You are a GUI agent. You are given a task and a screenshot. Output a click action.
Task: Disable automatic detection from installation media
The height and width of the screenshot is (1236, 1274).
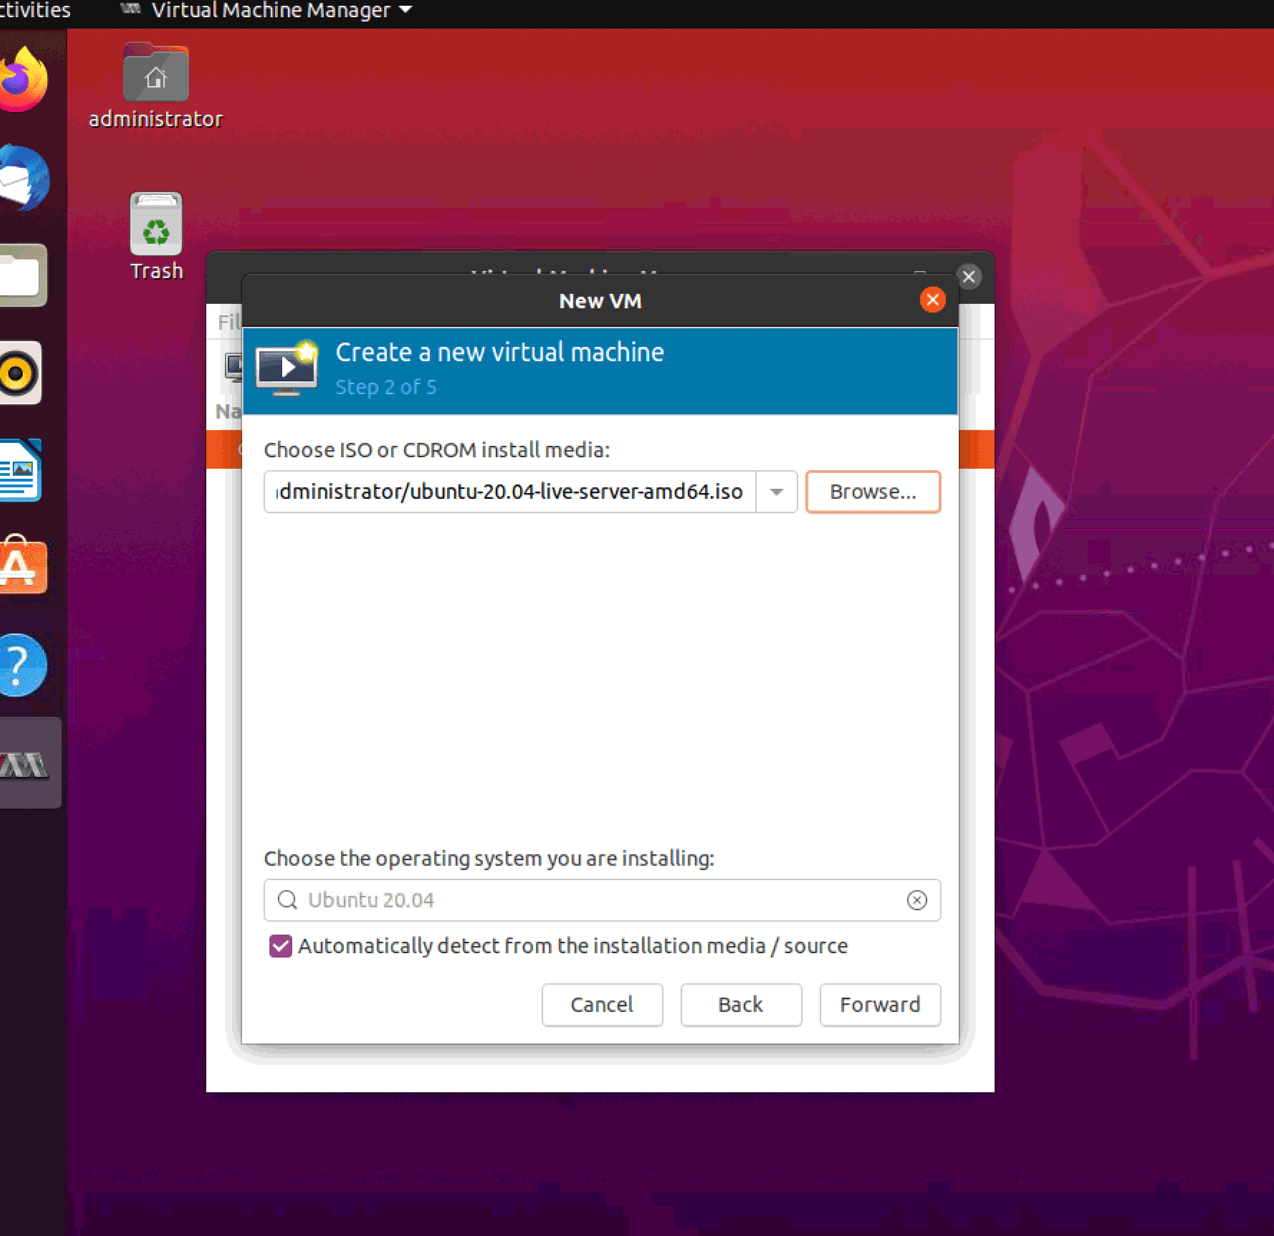280,945
